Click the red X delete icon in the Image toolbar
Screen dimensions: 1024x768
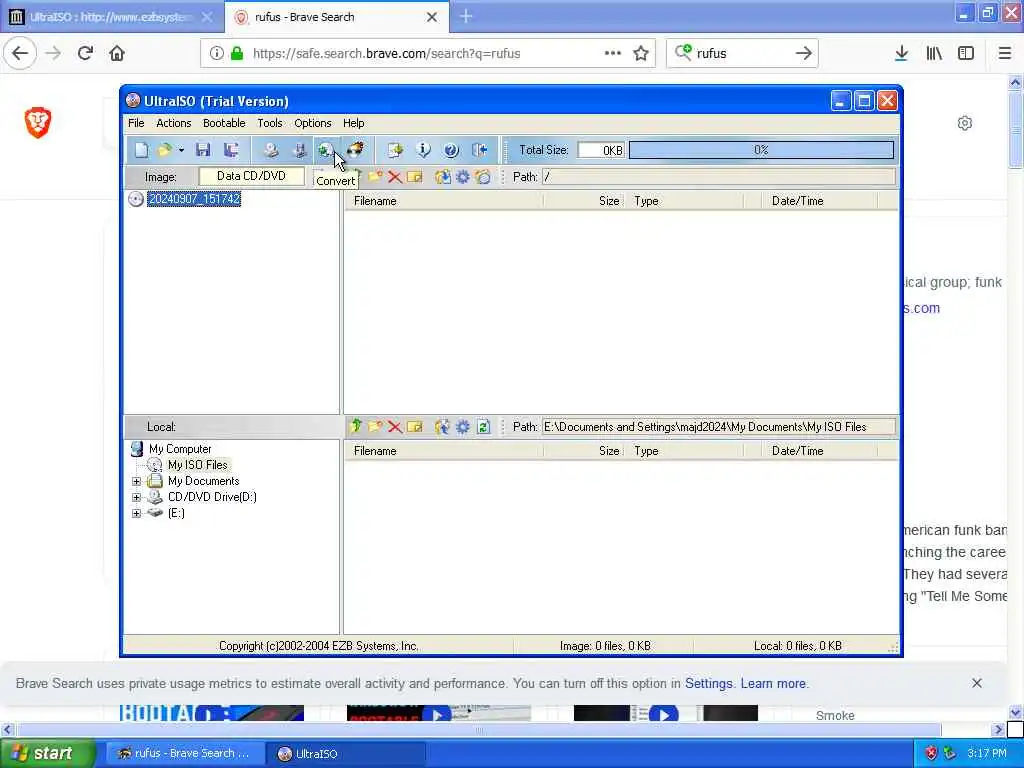394,176
